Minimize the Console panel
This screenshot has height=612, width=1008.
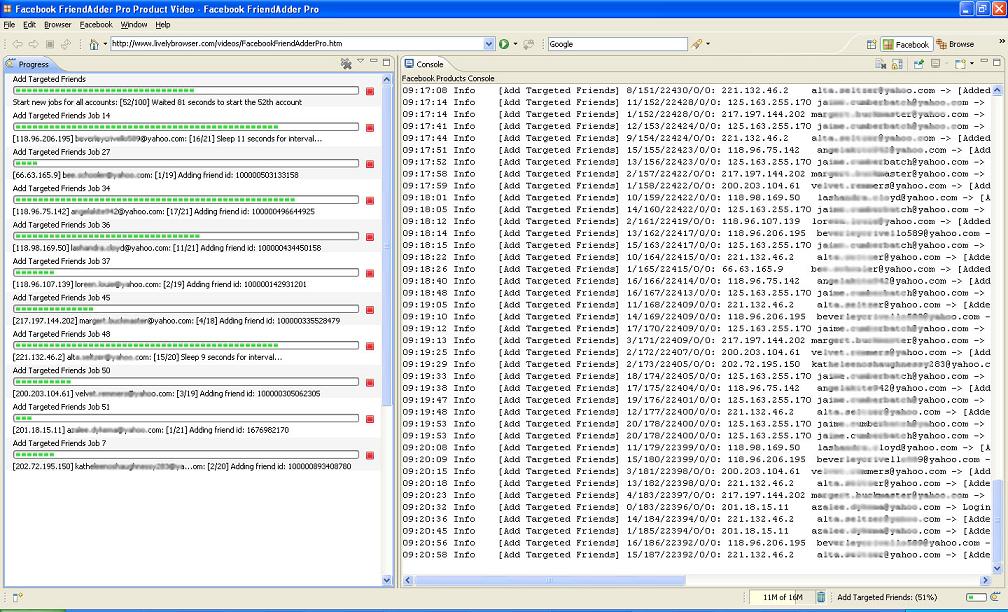tap(984, 62)
